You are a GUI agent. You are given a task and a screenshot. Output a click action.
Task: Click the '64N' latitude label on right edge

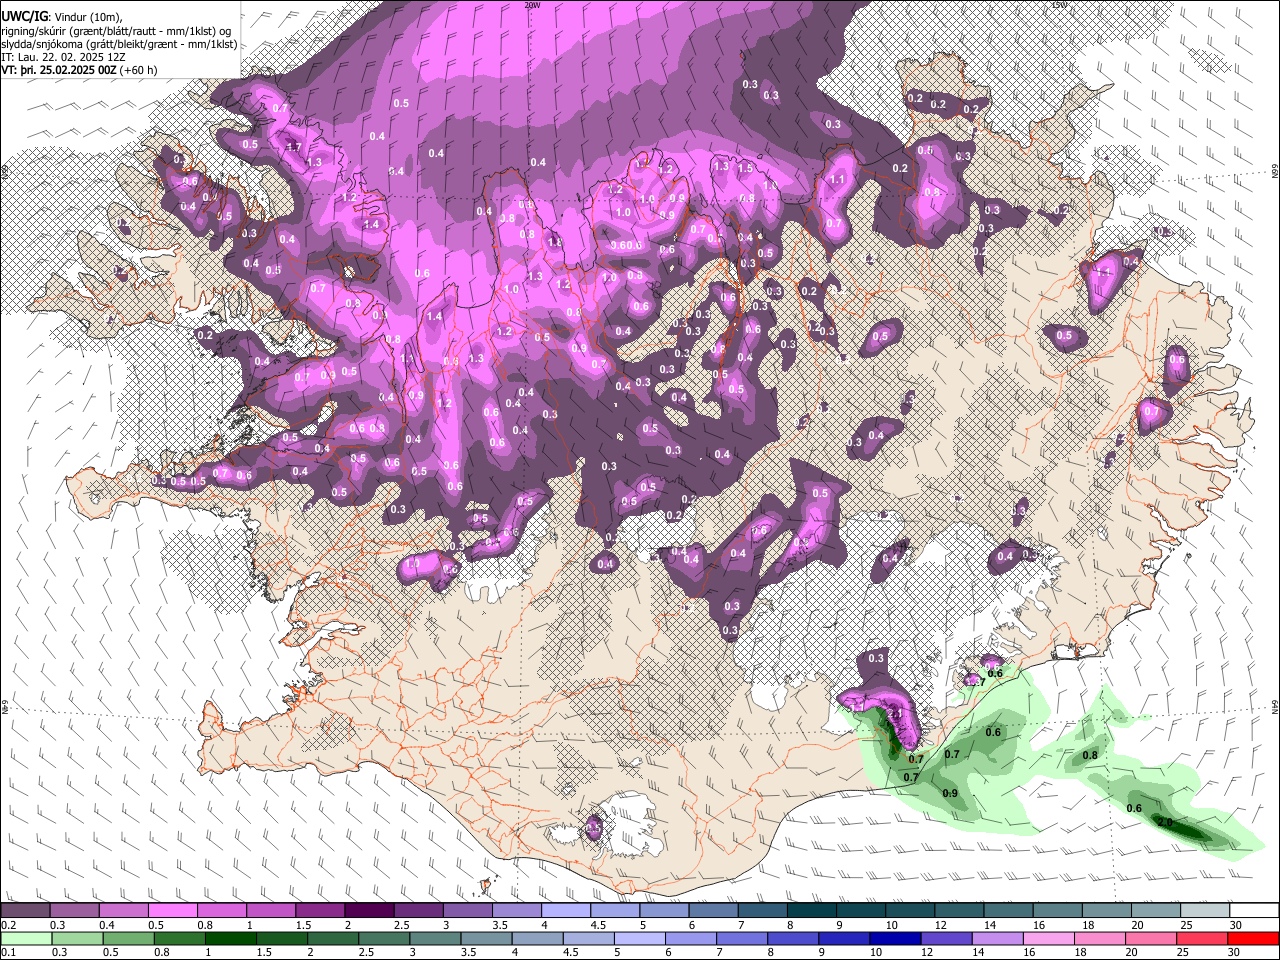tap(1274, 706)
